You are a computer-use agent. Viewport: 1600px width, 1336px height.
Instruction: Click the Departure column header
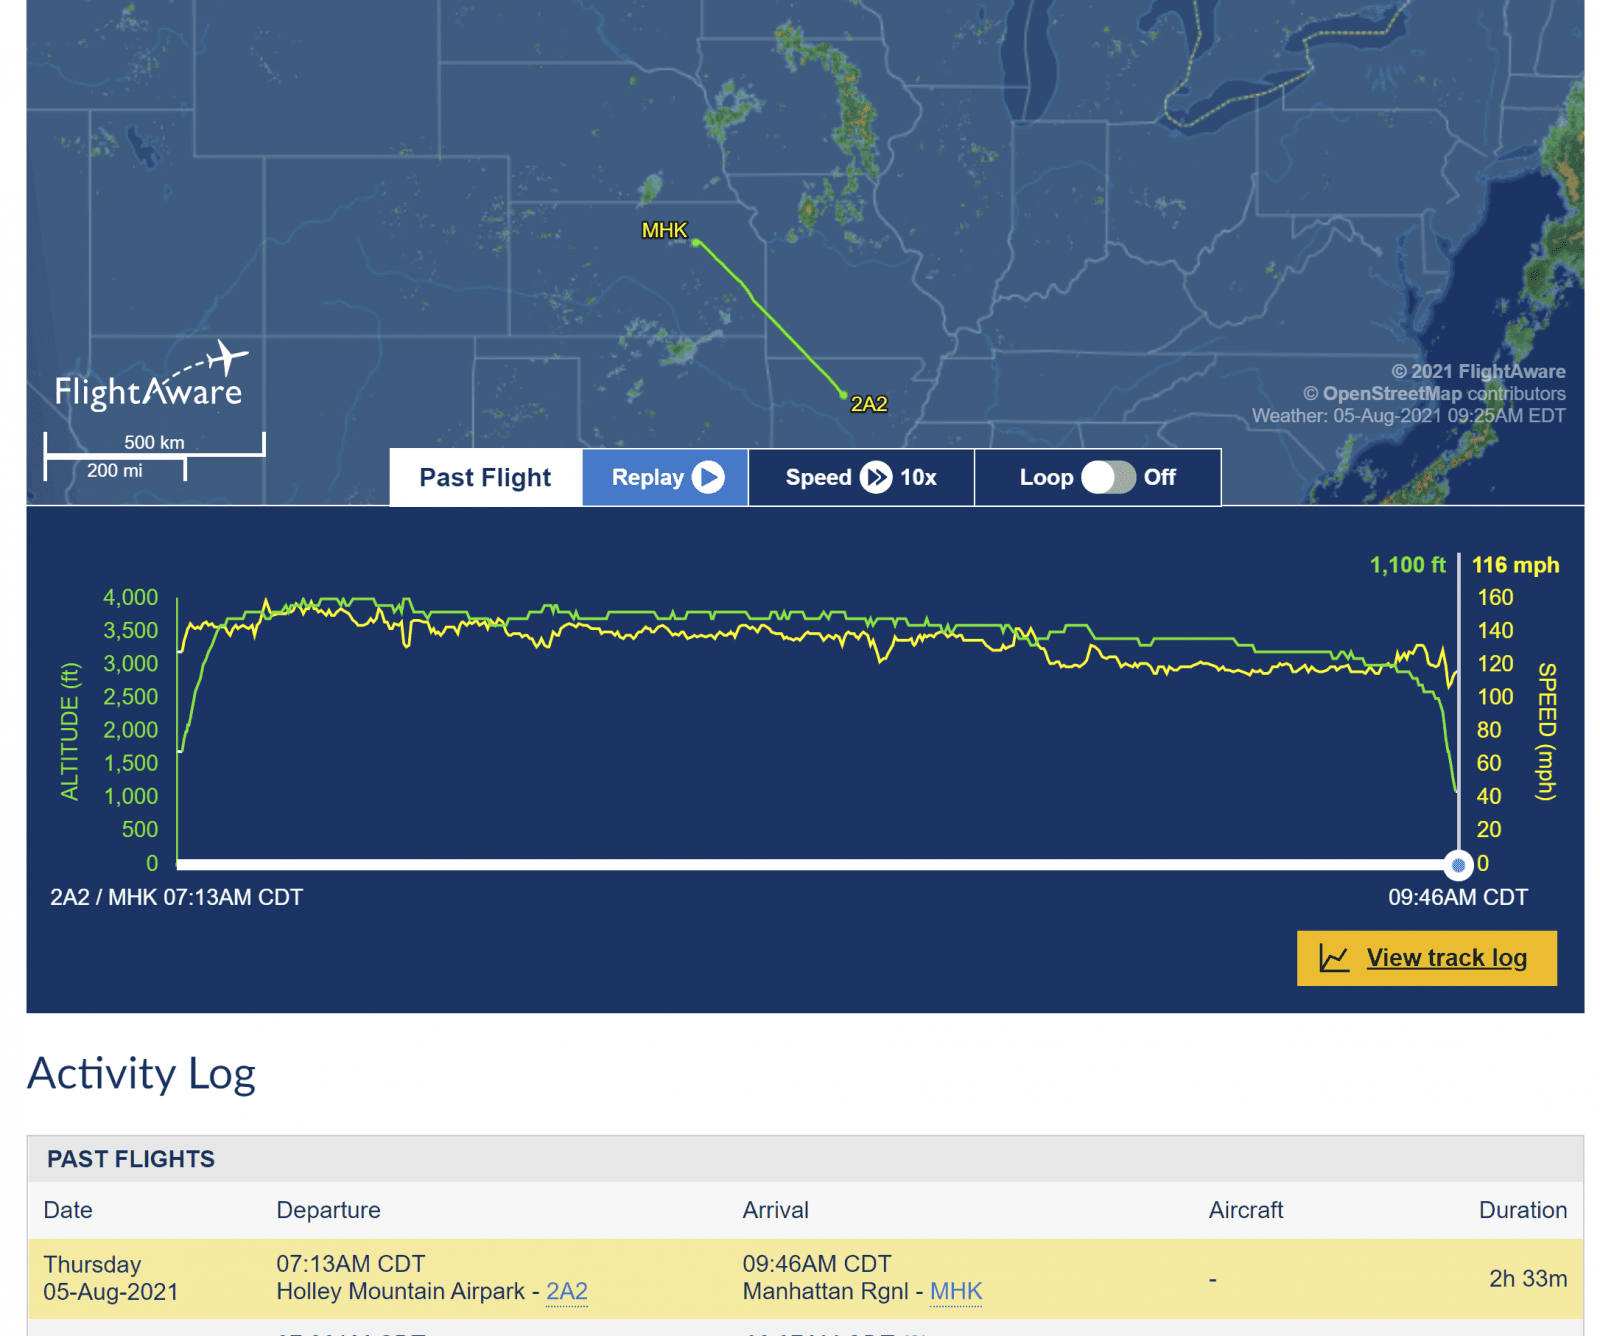click(328, 1210)
